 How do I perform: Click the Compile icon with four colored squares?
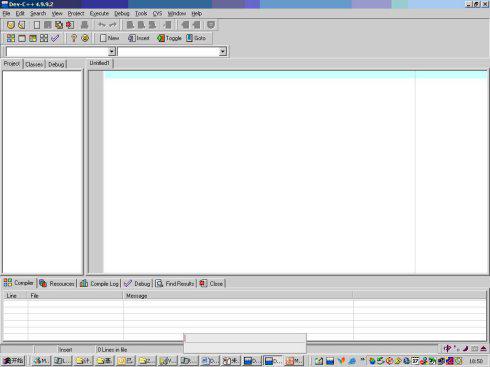11,38
